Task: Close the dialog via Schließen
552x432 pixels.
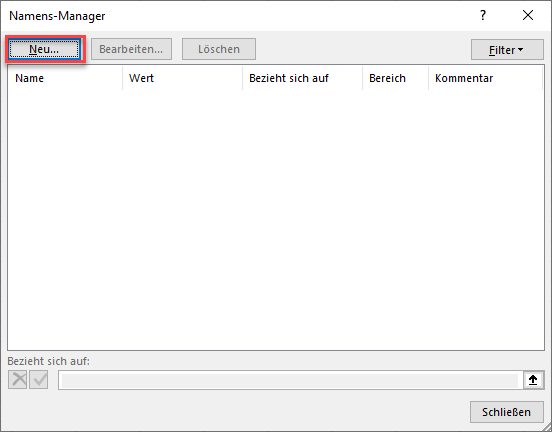Action: click(507, 412)
